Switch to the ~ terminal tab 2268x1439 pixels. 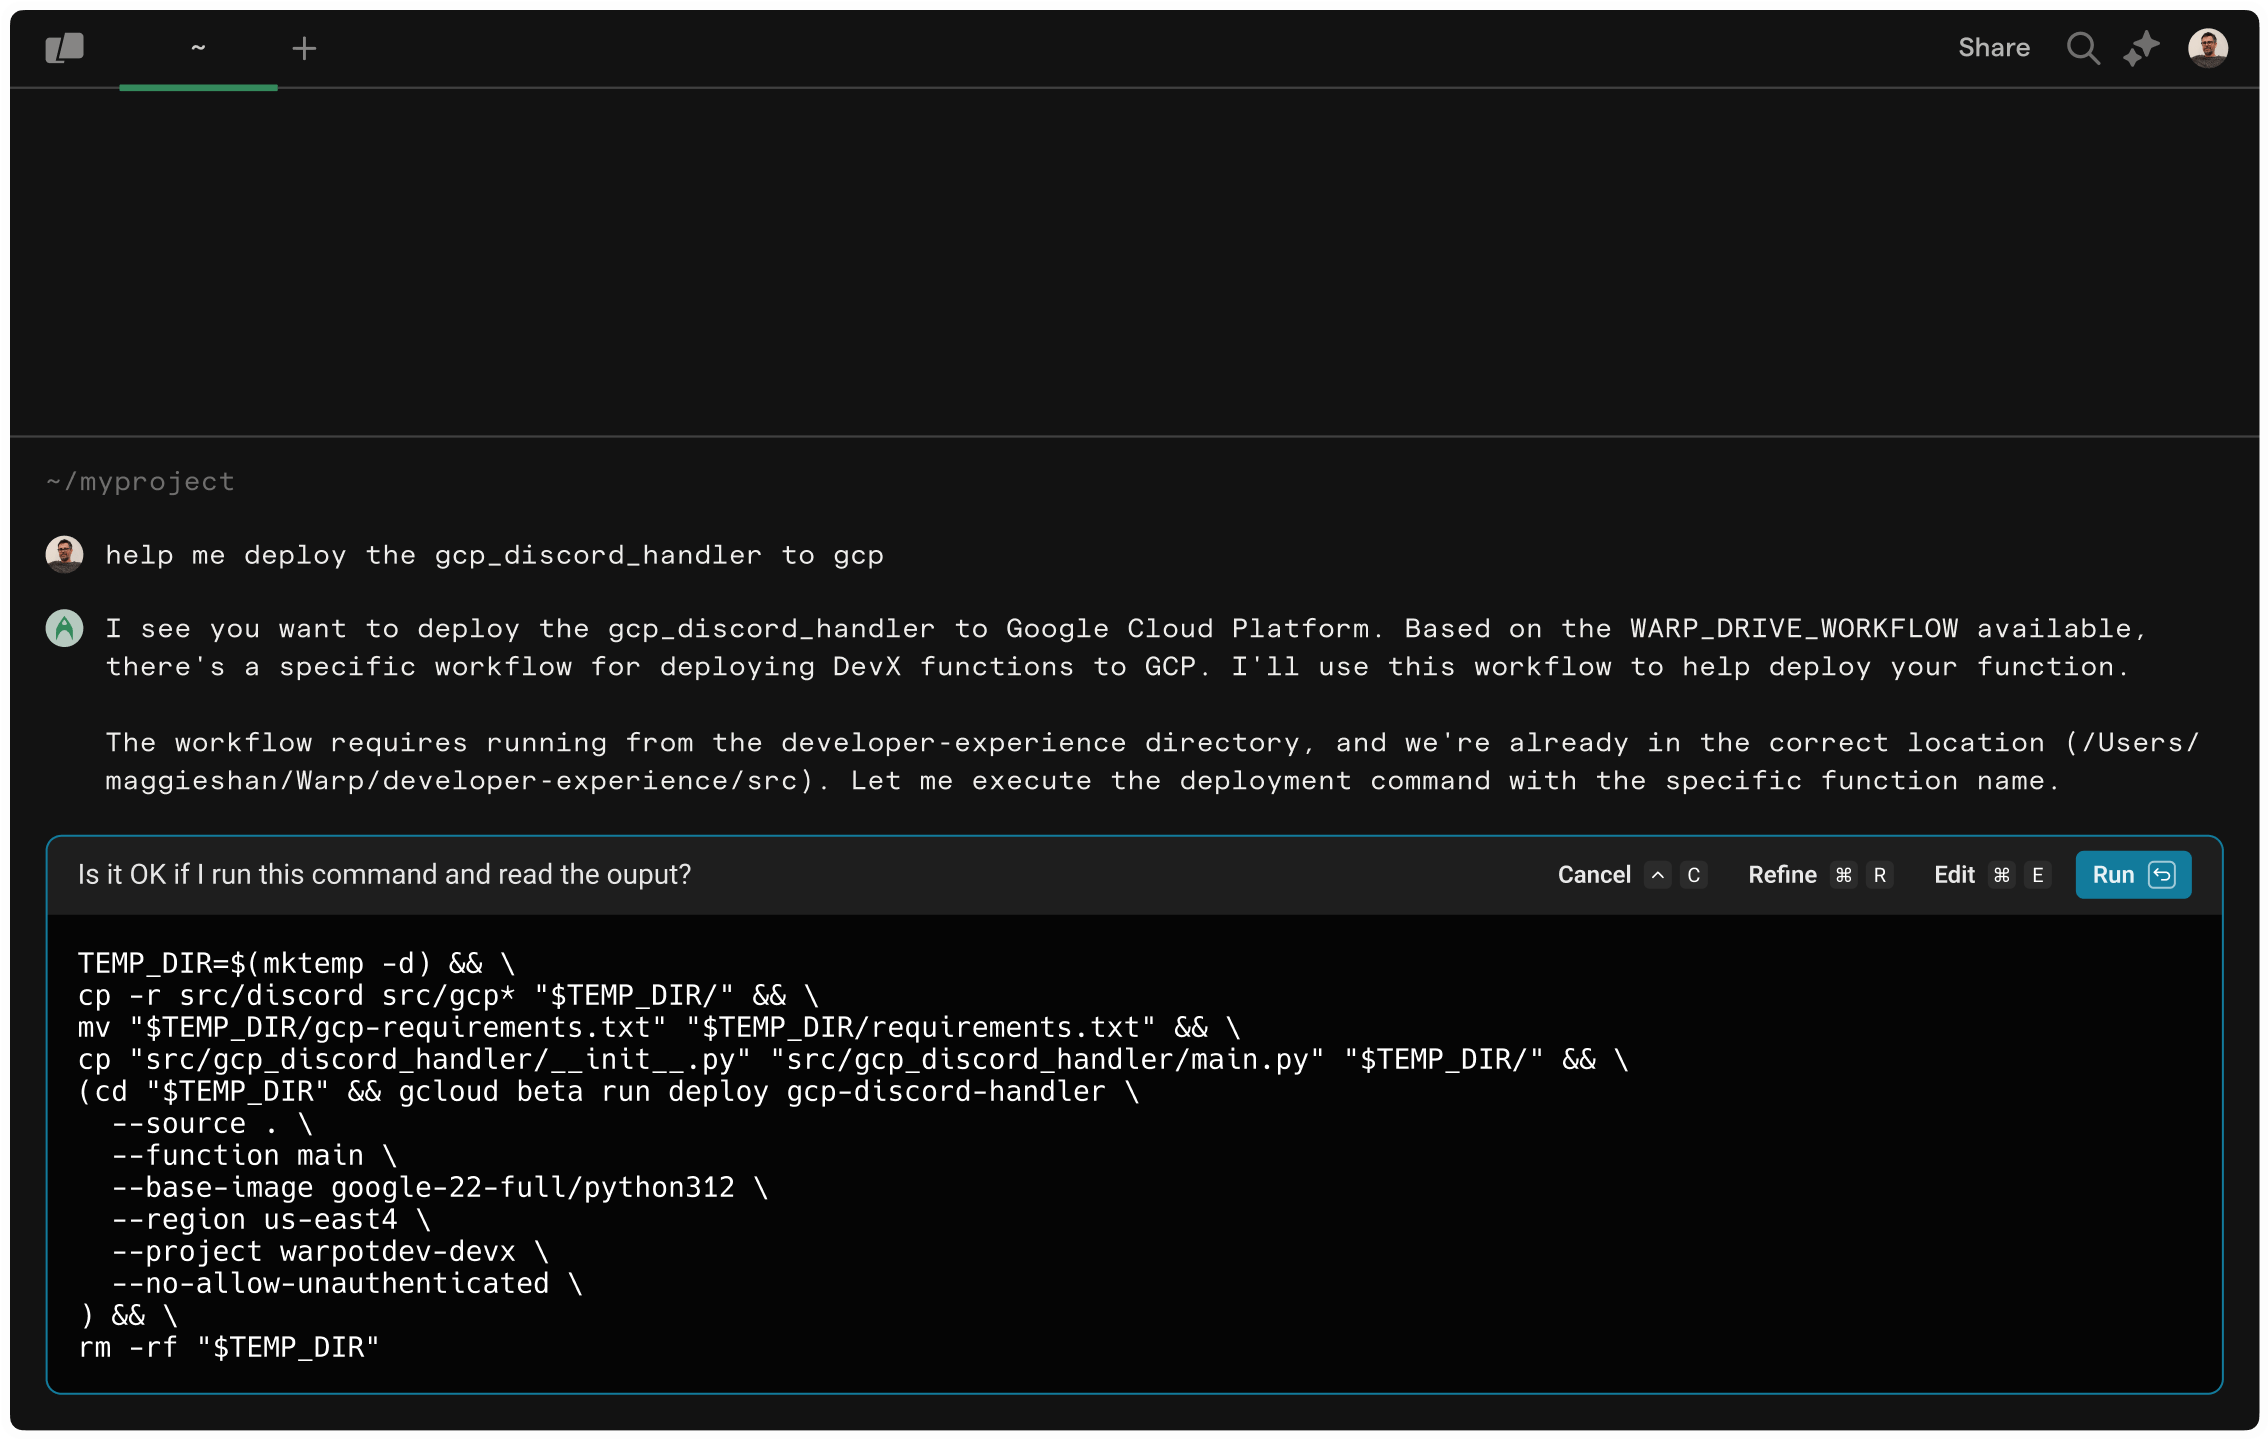point(198,48)
